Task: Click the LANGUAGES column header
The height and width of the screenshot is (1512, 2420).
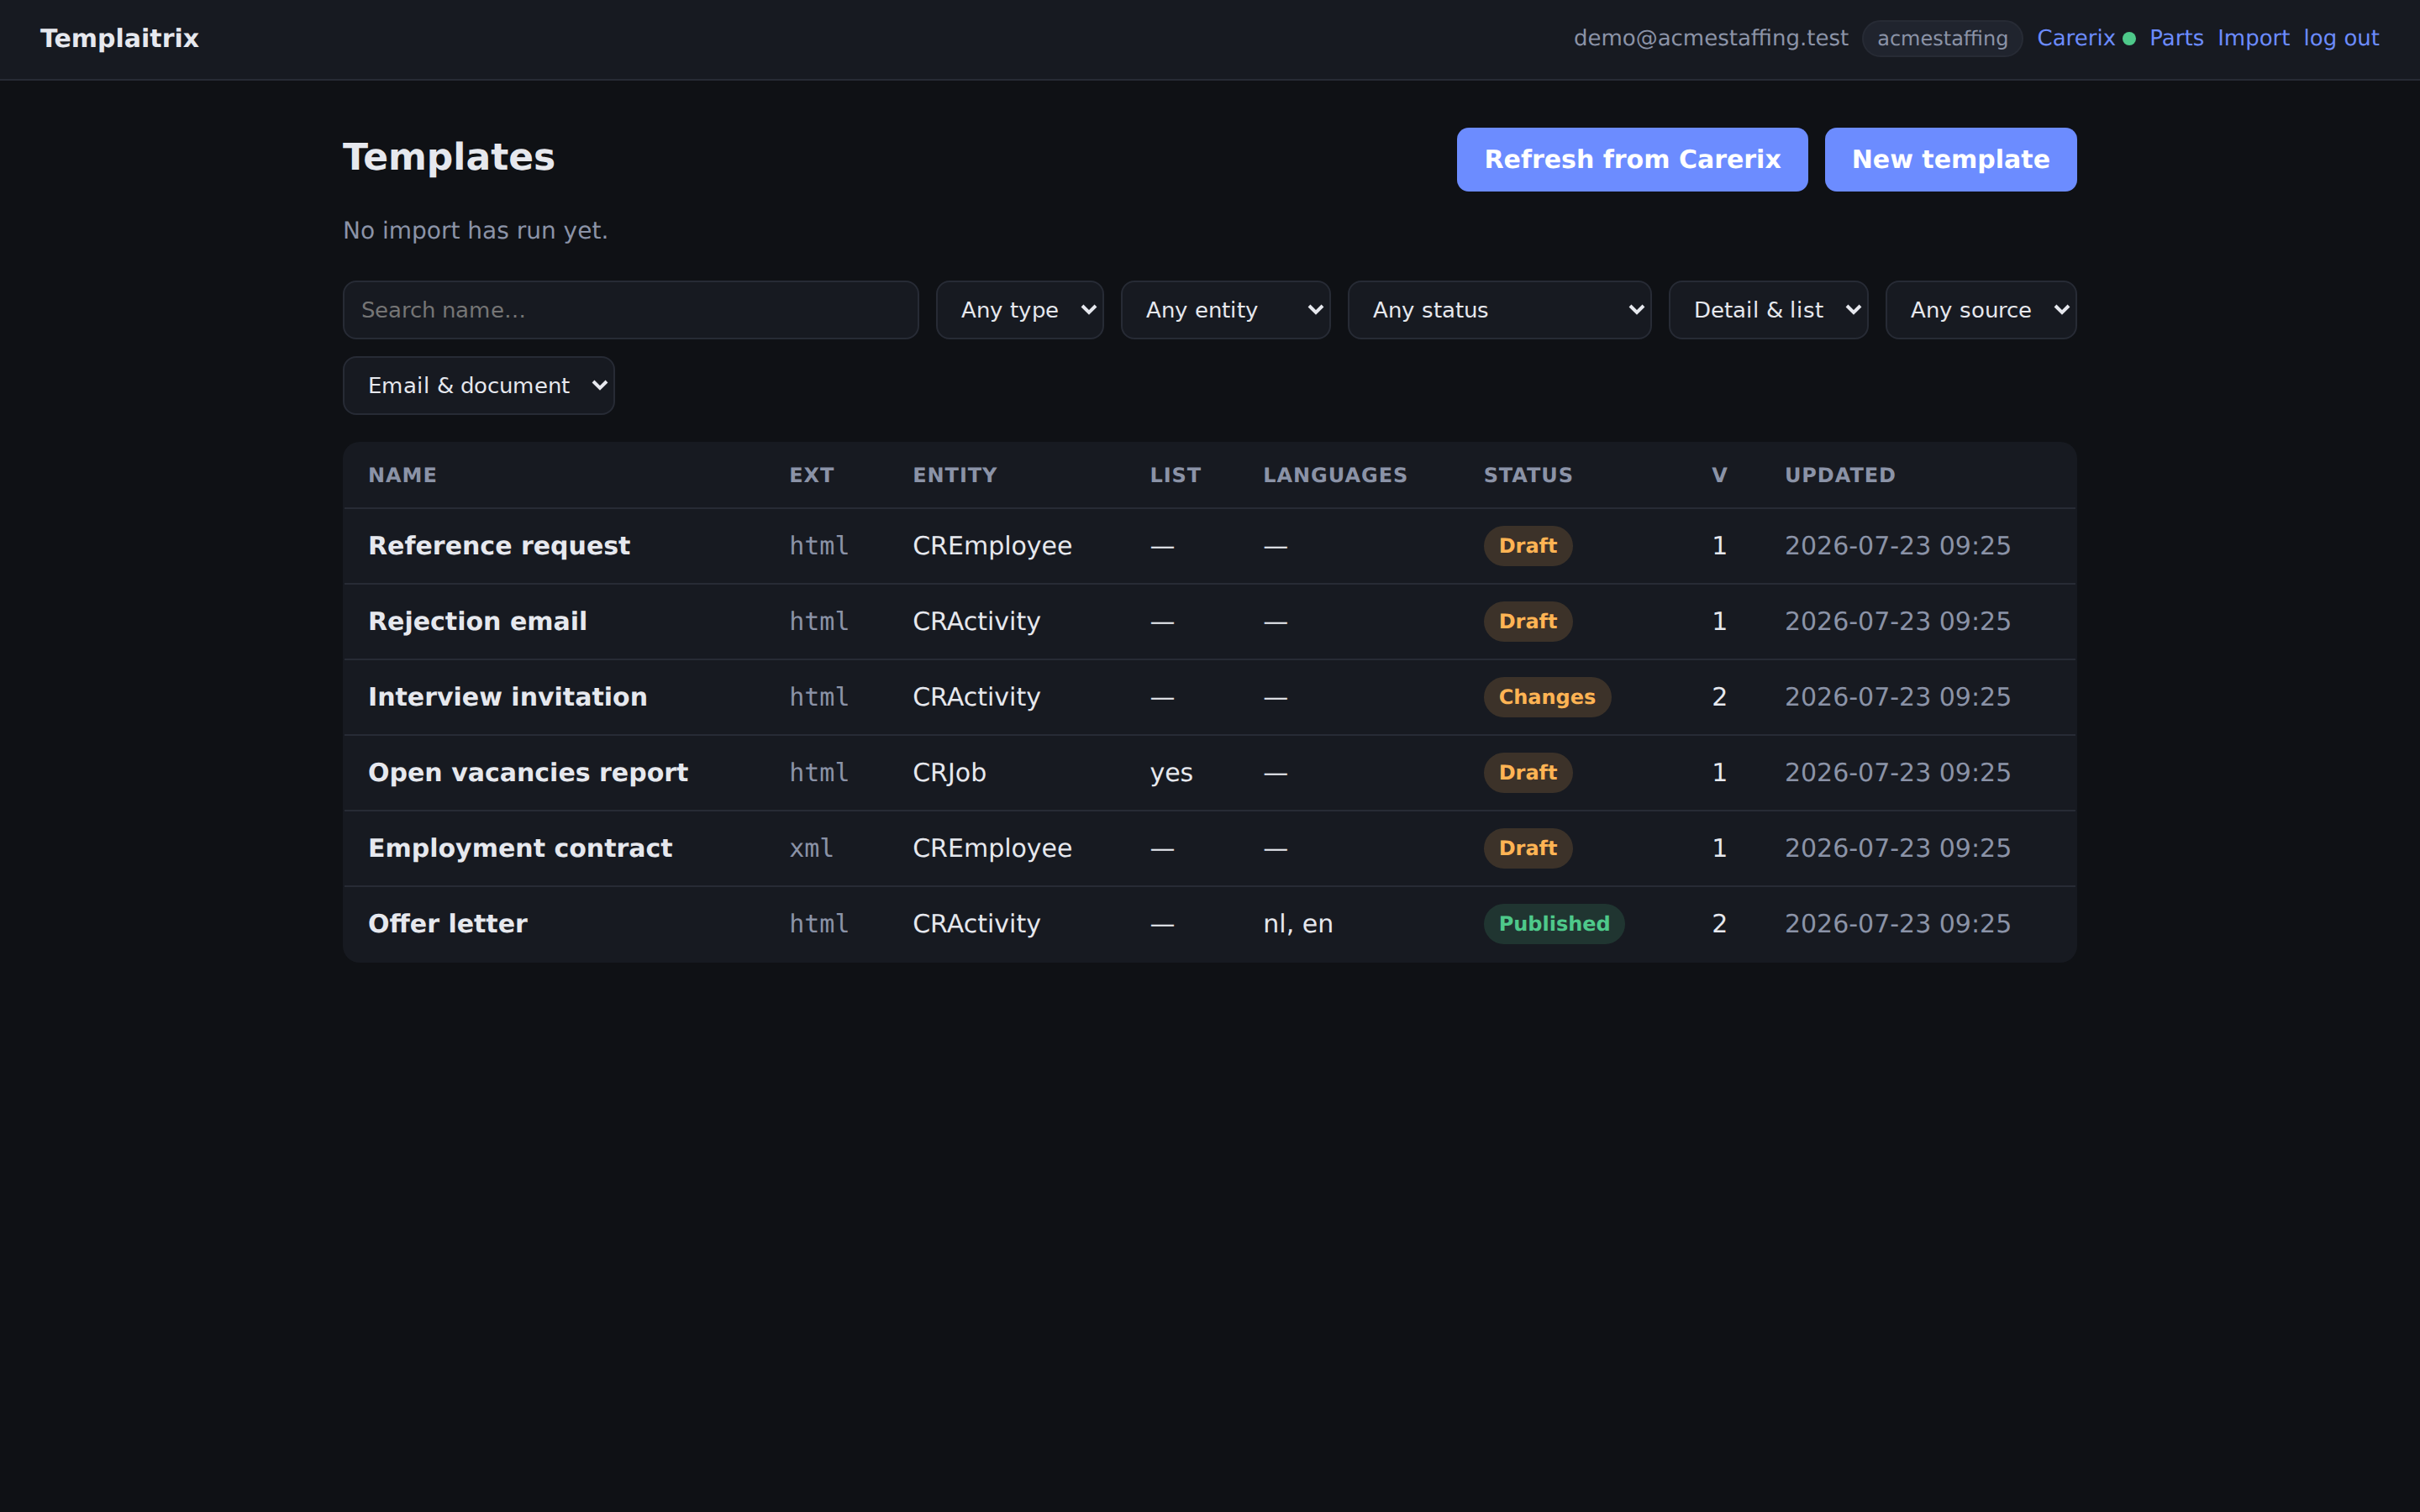Action: pos(1335,475)
